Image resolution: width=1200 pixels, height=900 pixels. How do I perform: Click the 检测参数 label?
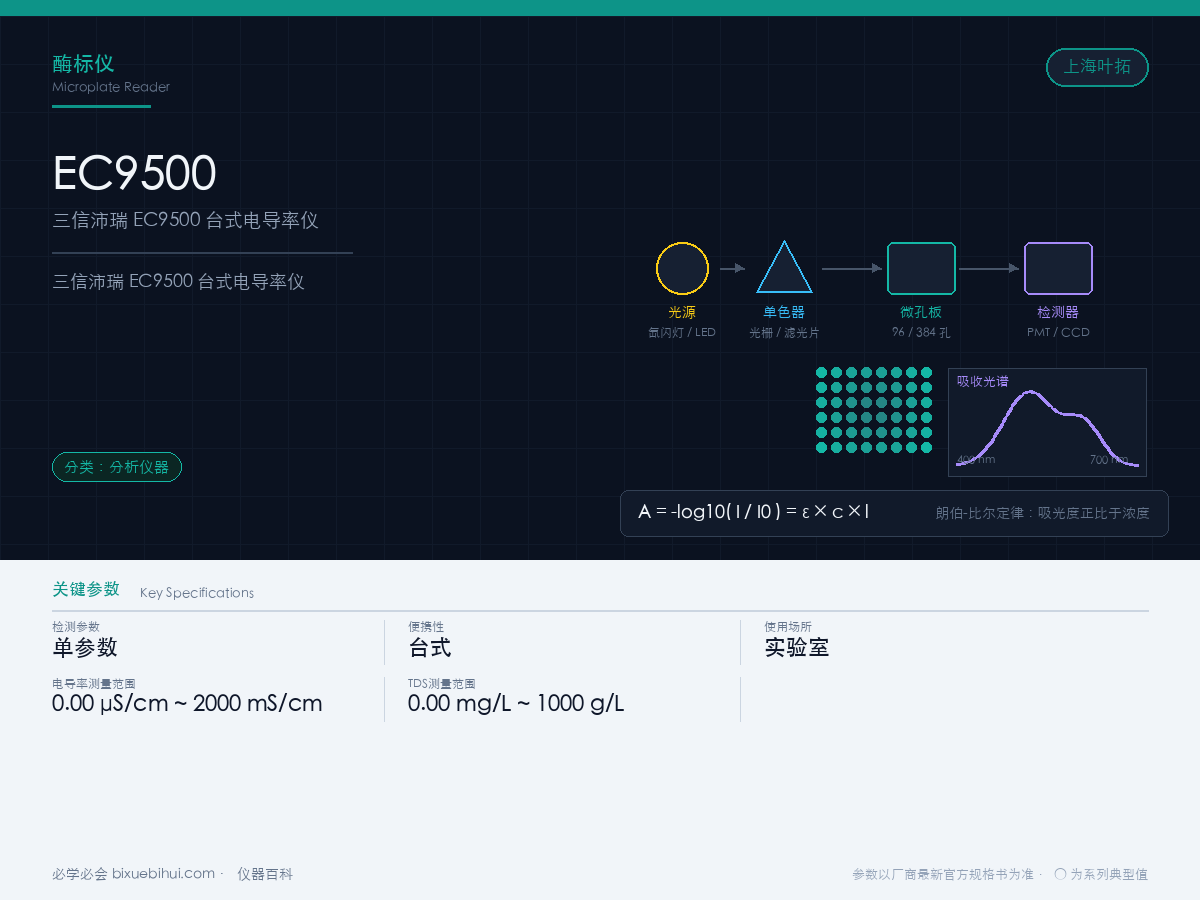[76, 627]
